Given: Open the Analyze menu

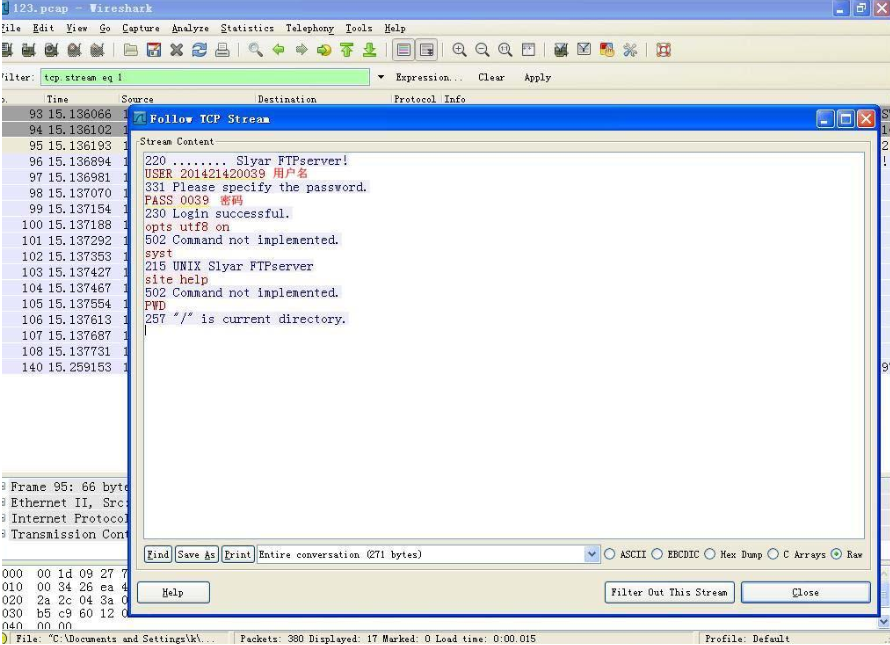Looking at the screenshot, I should [x=190, y=28].
